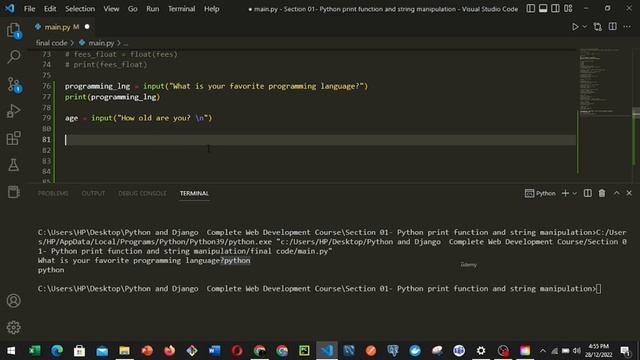
Task: Run Python file with play button
Action: [575, 27]
